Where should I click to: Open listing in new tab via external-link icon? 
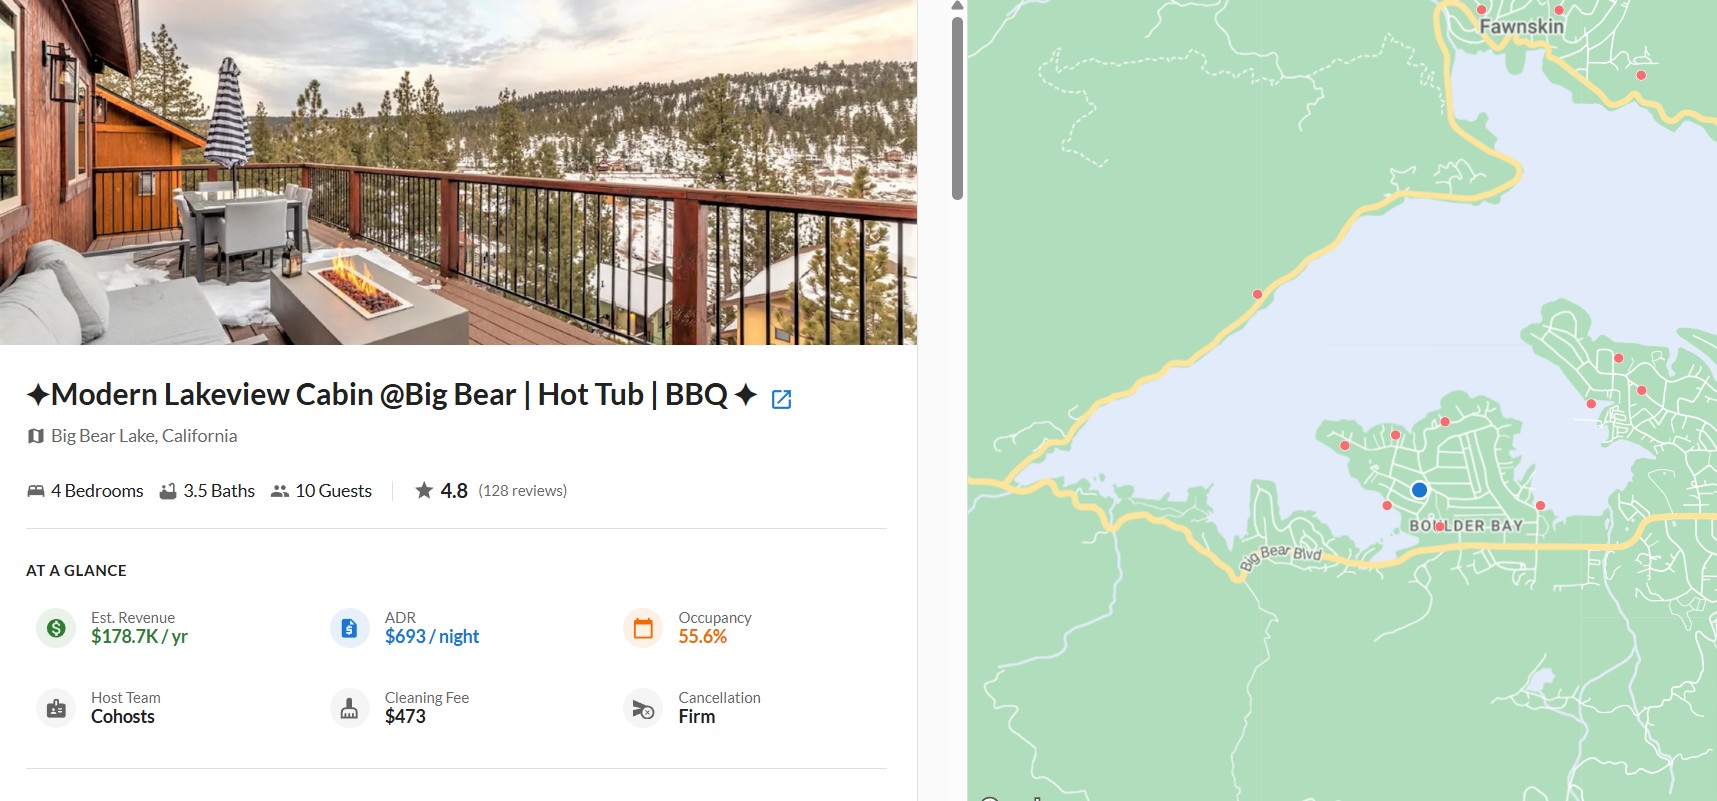(x=782, y=399)
